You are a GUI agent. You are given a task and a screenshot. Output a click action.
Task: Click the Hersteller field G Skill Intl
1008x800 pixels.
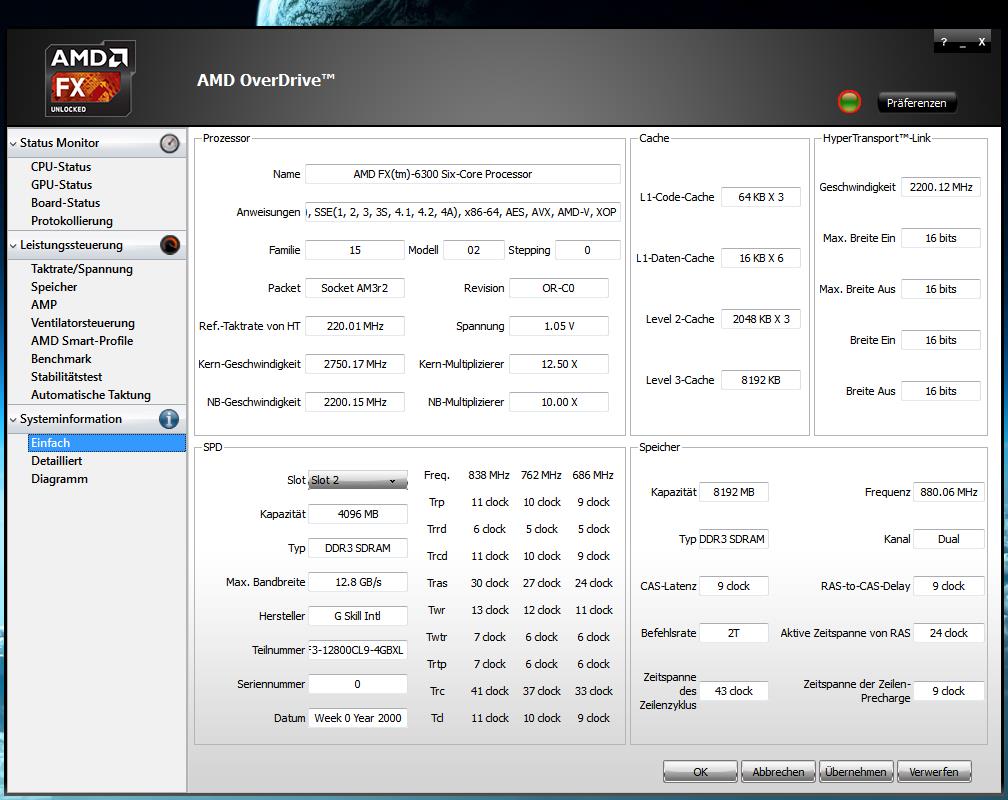pyautogui.click(x=358, y=616)
